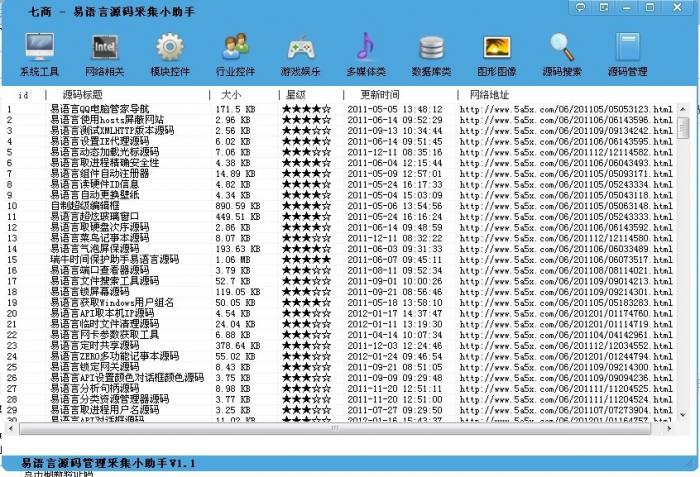Select row 易语言设置IE代理源码

point(340,141)
